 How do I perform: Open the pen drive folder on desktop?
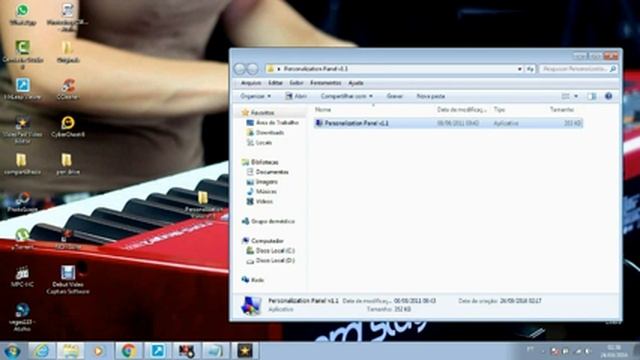coord(67,164)
